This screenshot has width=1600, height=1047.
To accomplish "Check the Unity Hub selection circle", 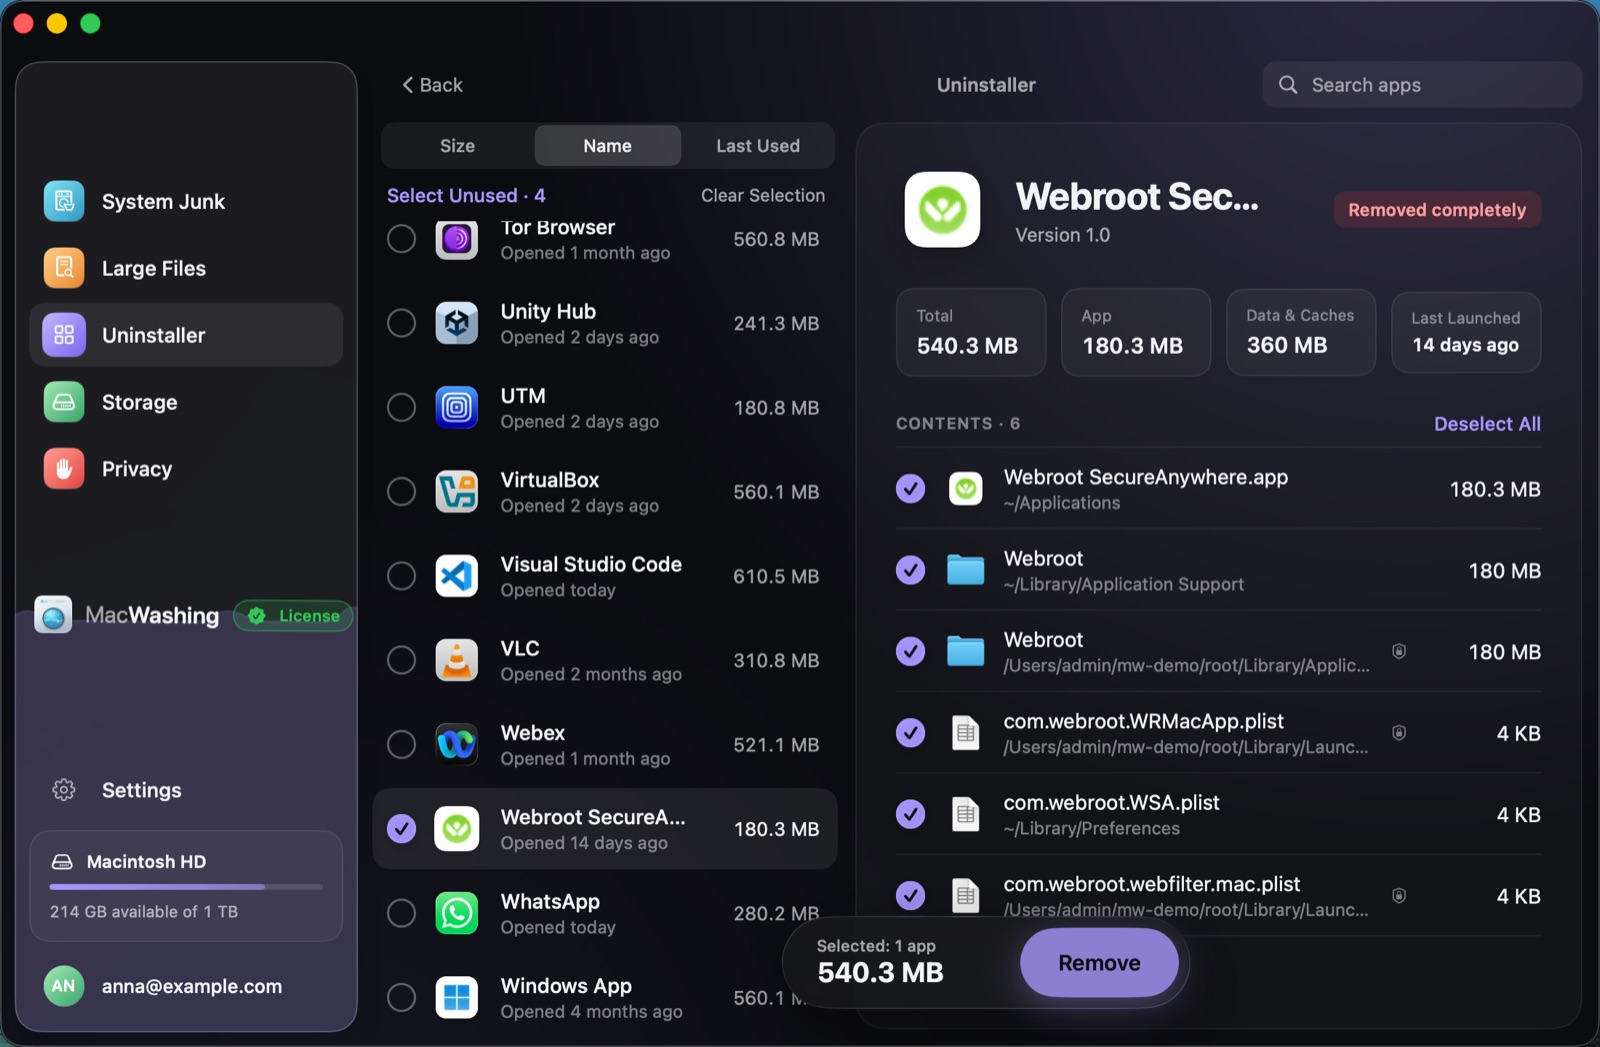I will (x=401, y=323).
